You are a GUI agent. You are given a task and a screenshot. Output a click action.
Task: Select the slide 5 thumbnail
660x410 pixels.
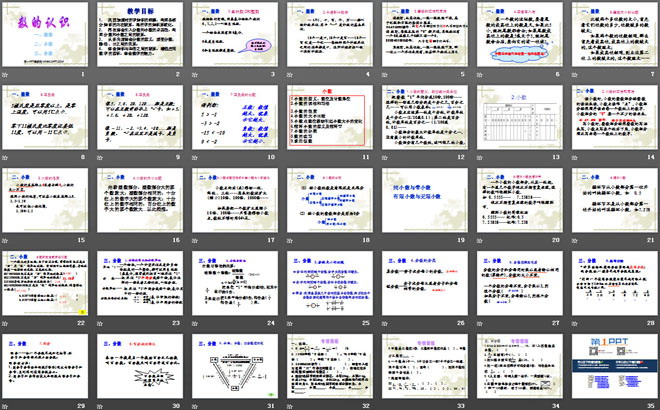(425, 34)
